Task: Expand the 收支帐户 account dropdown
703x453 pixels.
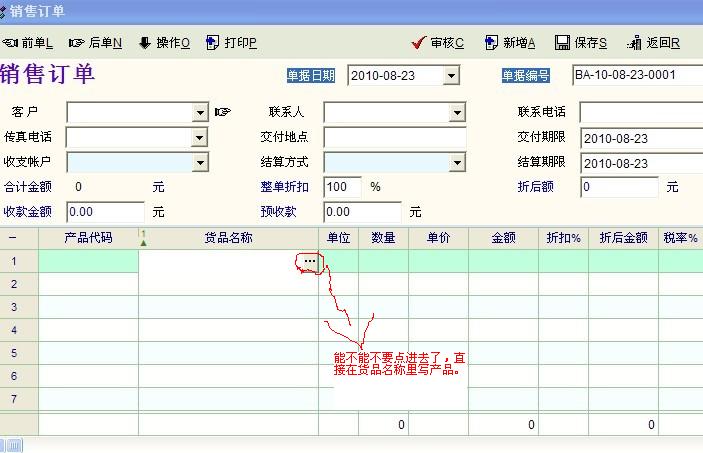Action: click(x=200, y=162)
